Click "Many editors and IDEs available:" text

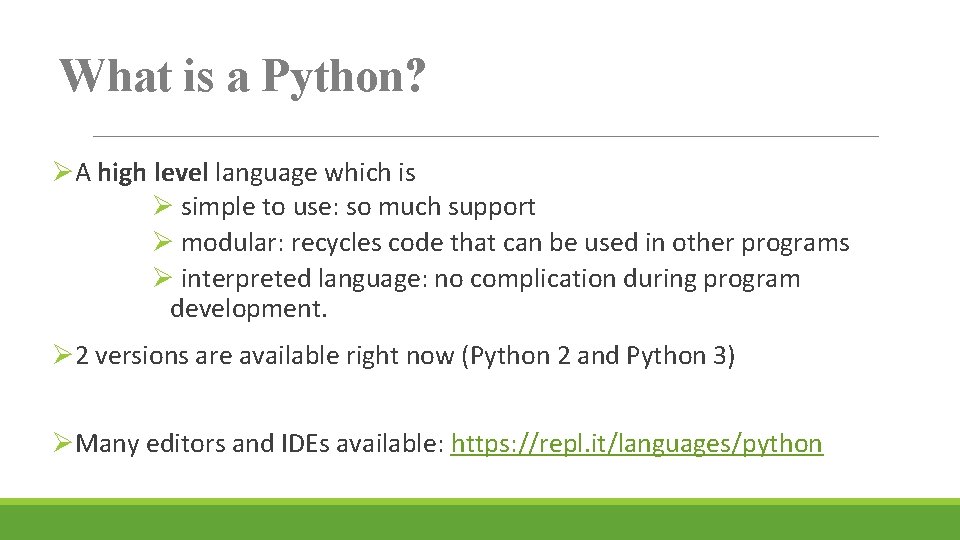258,444
